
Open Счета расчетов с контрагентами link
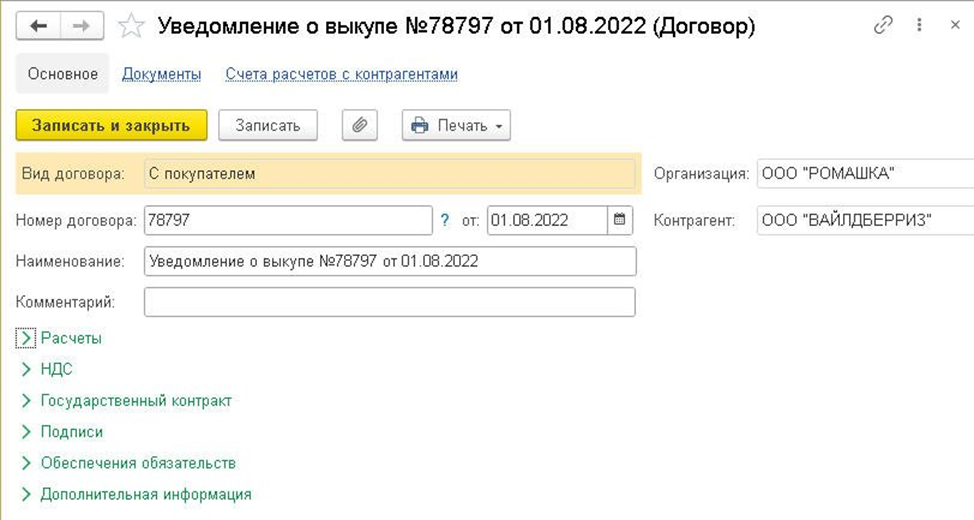342,74
